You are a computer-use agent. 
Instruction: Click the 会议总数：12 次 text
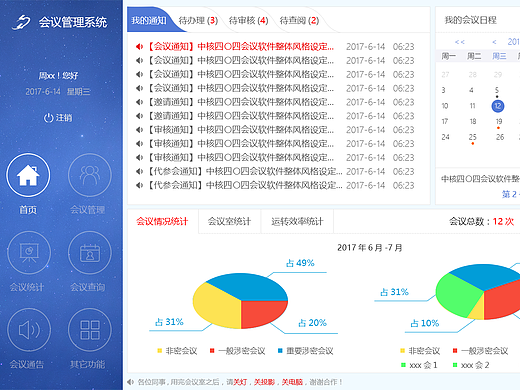(481, 221)
